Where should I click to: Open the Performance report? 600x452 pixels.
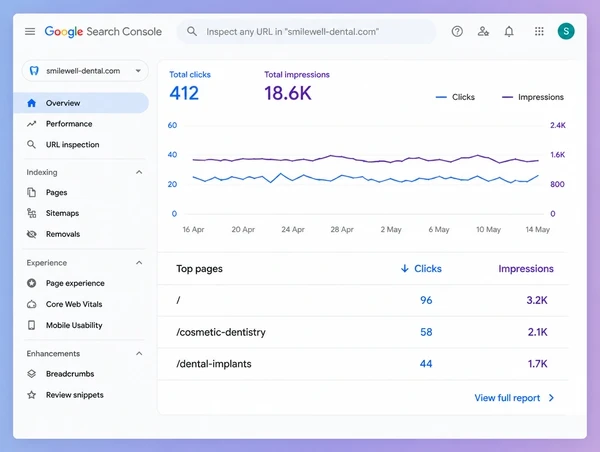[x=69, y=124]
